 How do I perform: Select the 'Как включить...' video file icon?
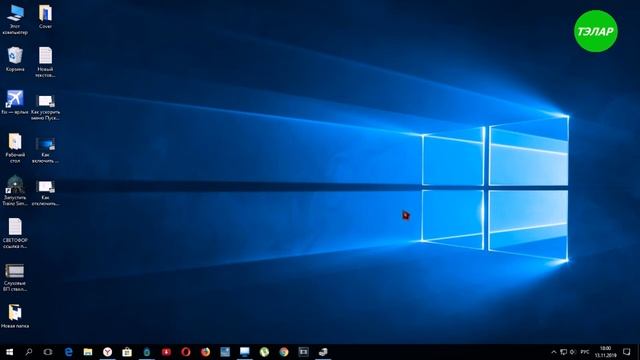pyautogui.click(x=45, y=150)
